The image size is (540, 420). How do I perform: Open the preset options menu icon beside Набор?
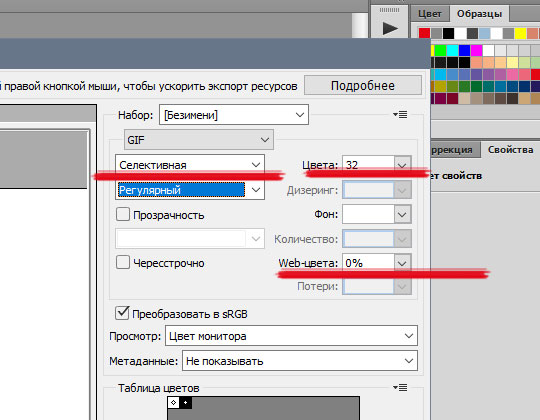[400, 114]
